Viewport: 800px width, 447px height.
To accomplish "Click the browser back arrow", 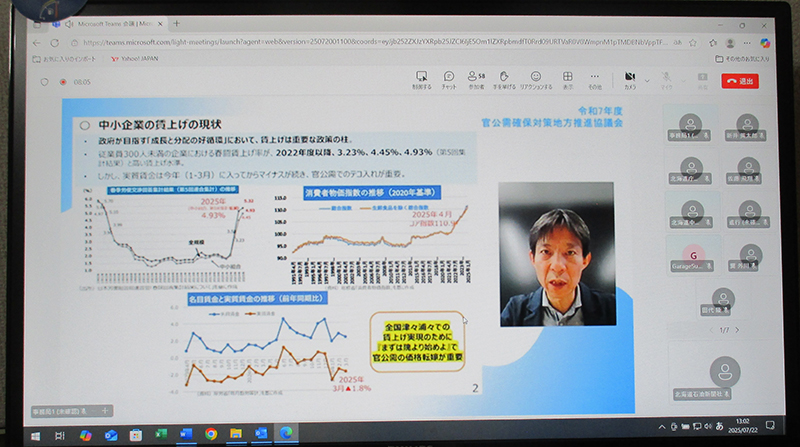I will coord(36,43).
